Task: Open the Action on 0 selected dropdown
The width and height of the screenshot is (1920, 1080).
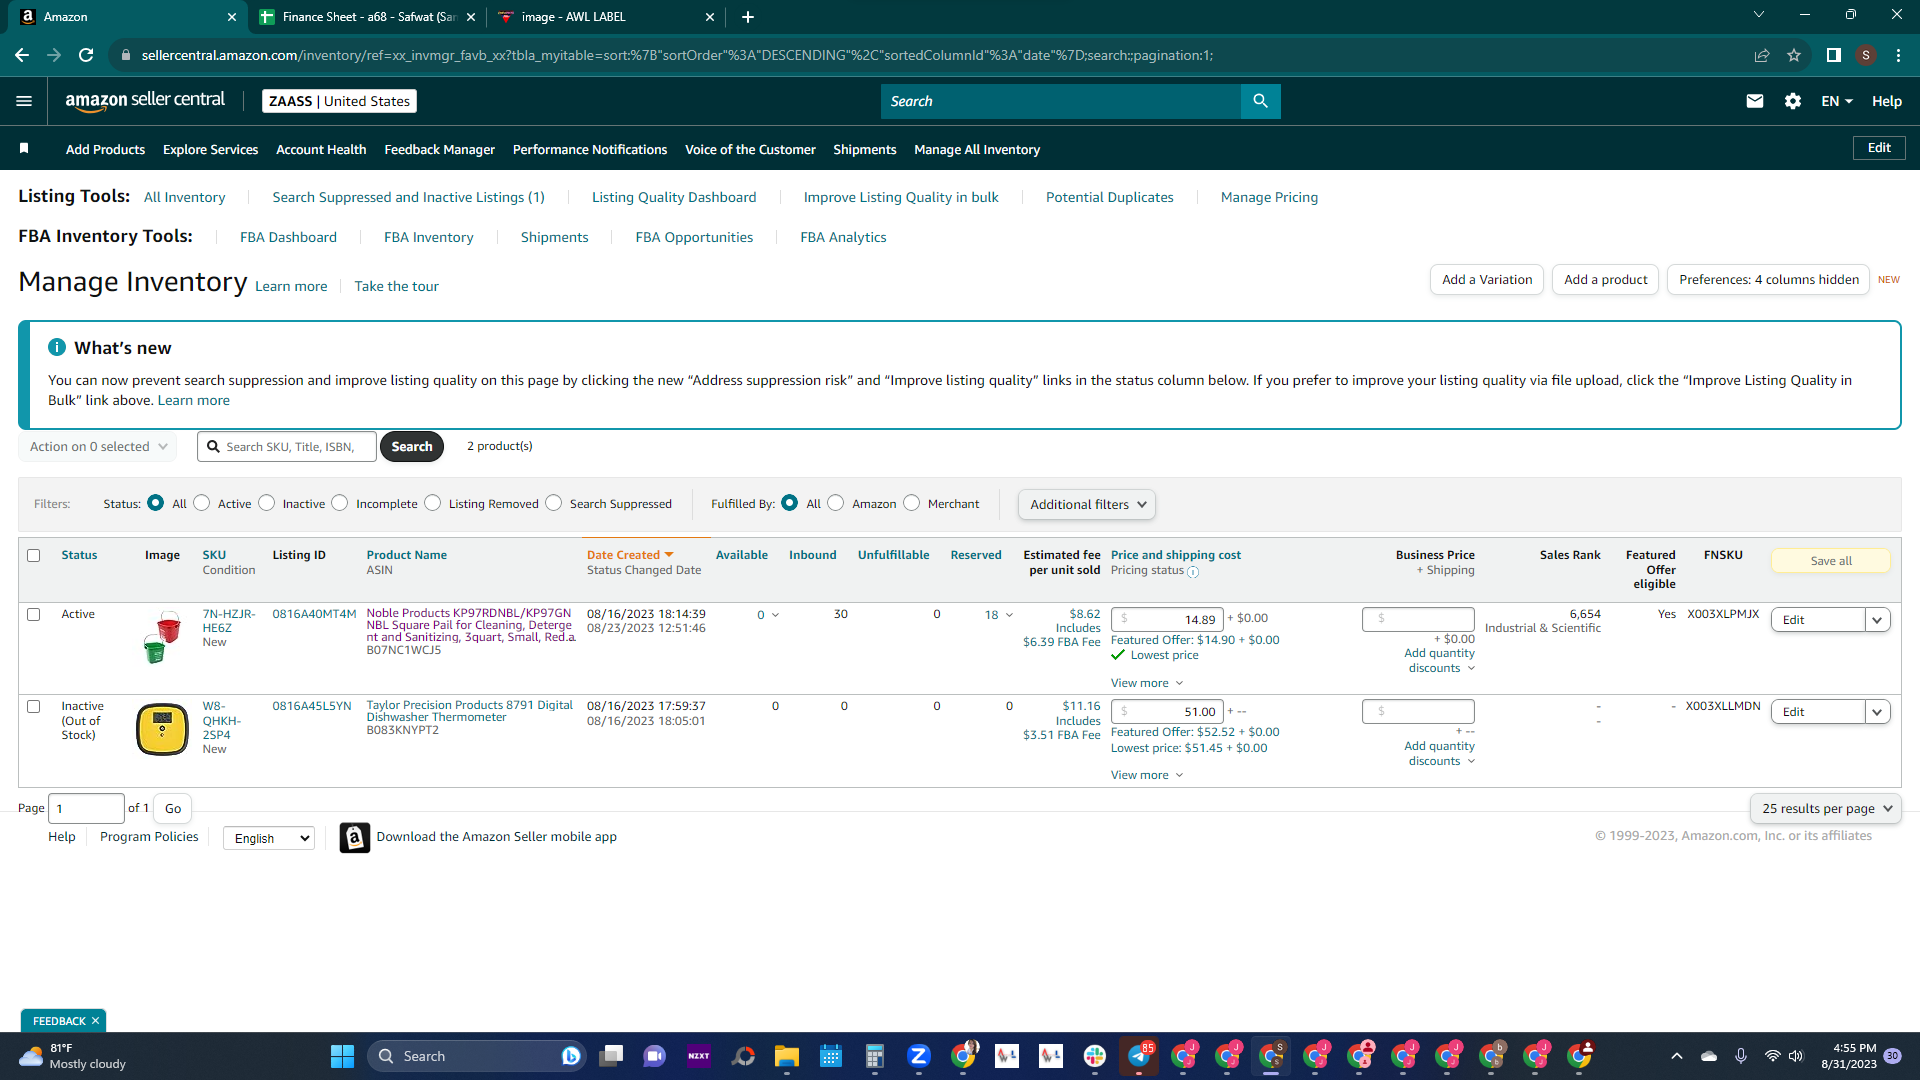Action: pyautogui.click(x=97, y=446)
